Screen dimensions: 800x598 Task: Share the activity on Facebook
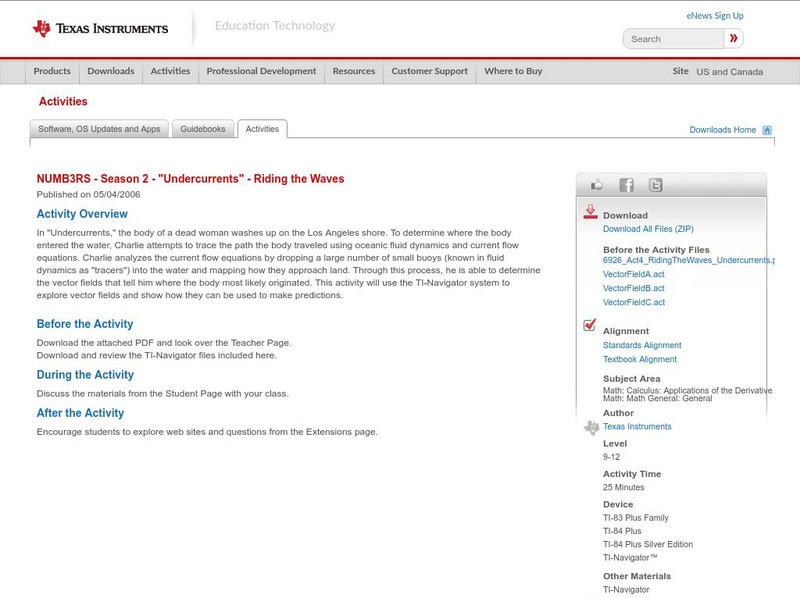click(x=626, y=185)
